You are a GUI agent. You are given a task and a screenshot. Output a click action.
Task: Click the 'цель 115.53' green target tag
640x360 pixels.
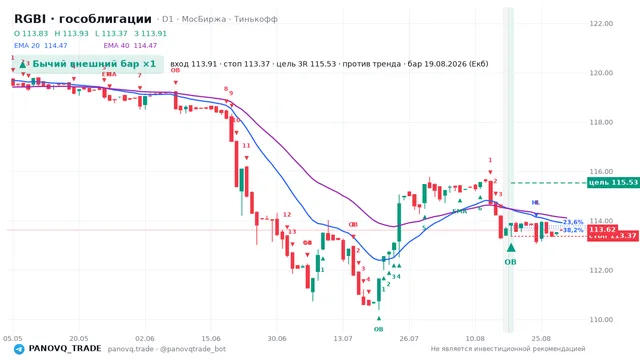(x=613, y=182)
